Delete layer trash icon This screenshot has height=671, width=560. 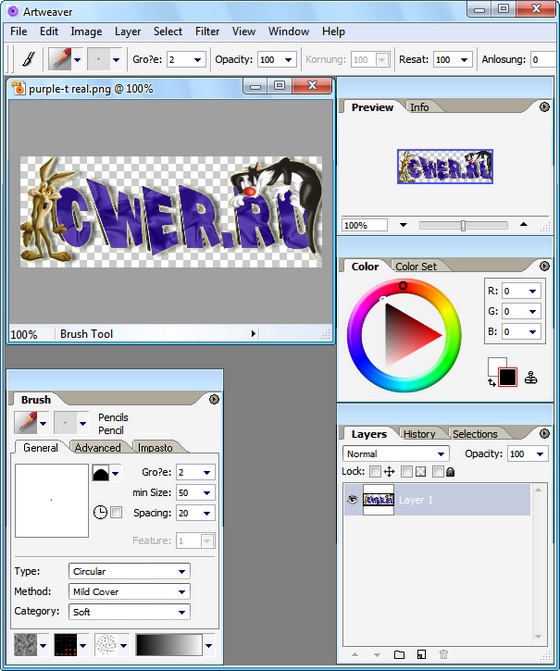coord(444,654)
